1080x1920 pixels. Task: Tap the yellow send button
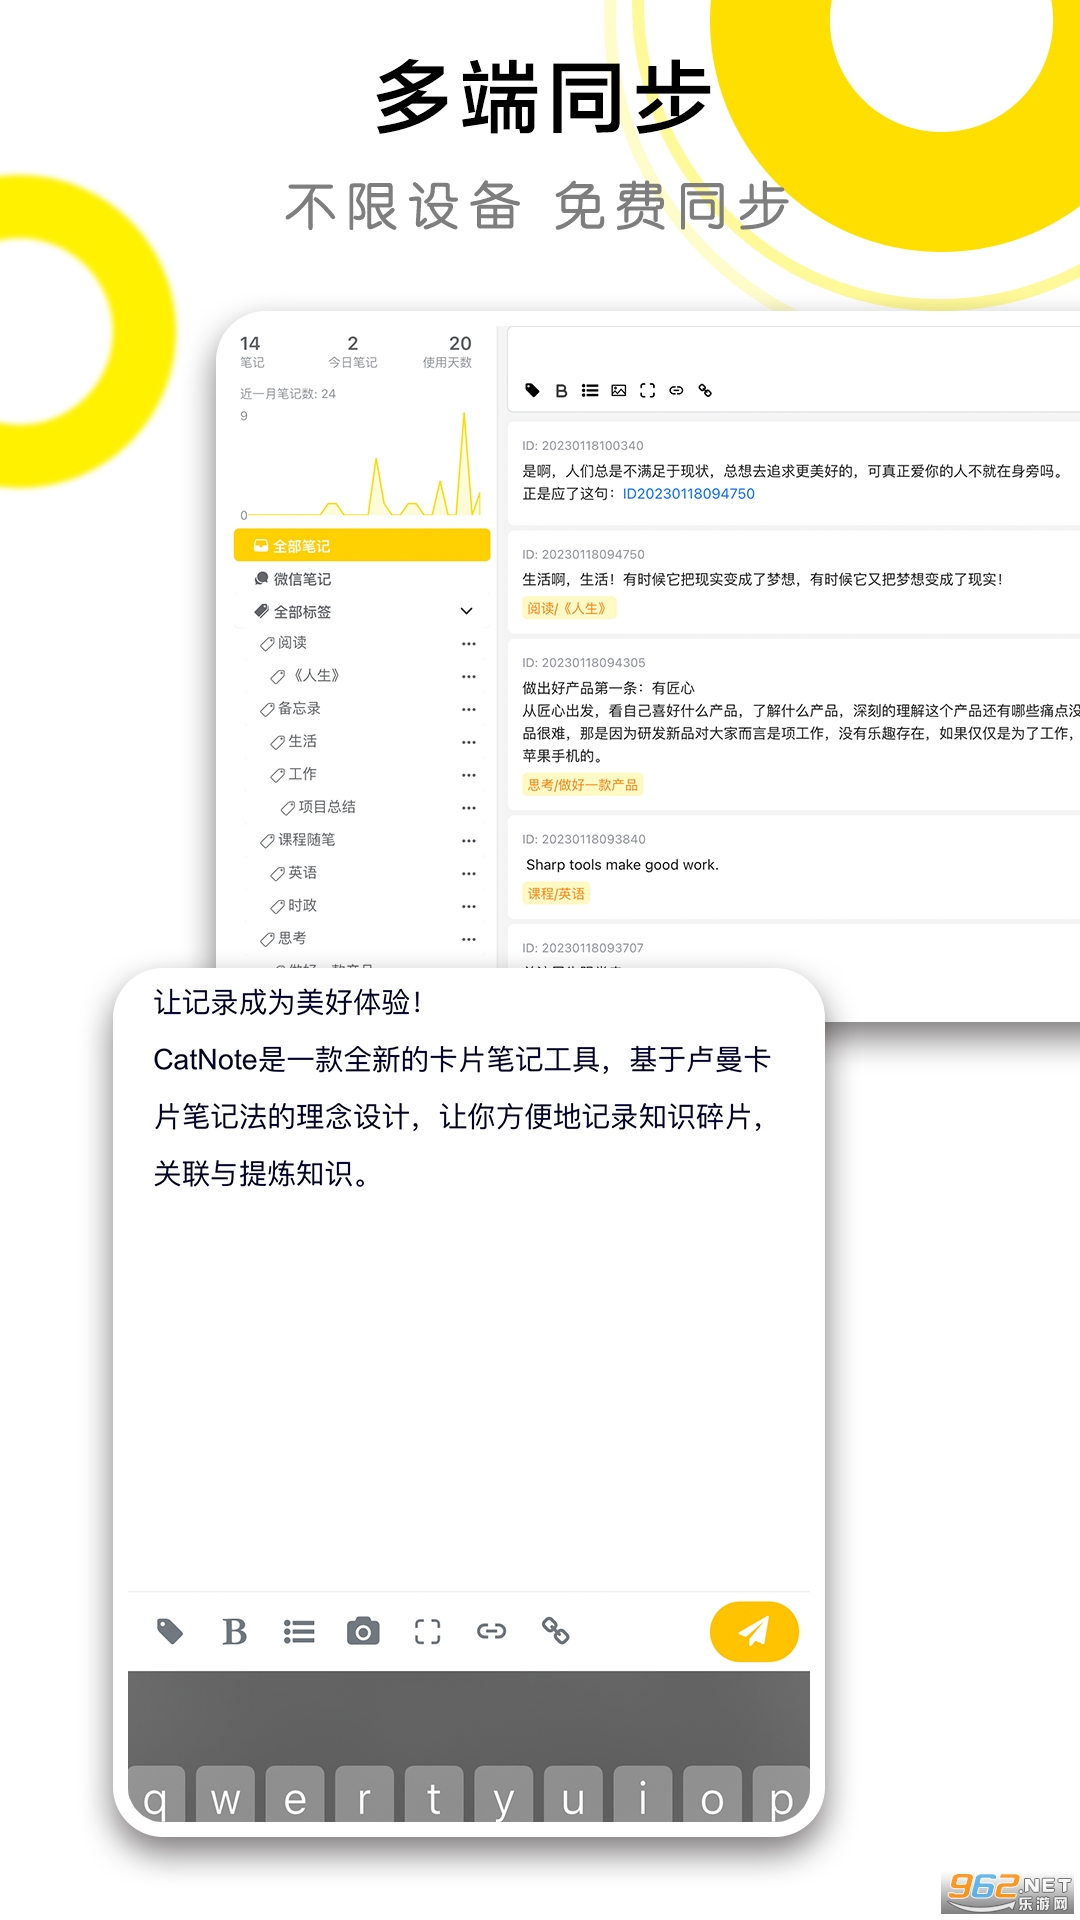(754, 1632)
